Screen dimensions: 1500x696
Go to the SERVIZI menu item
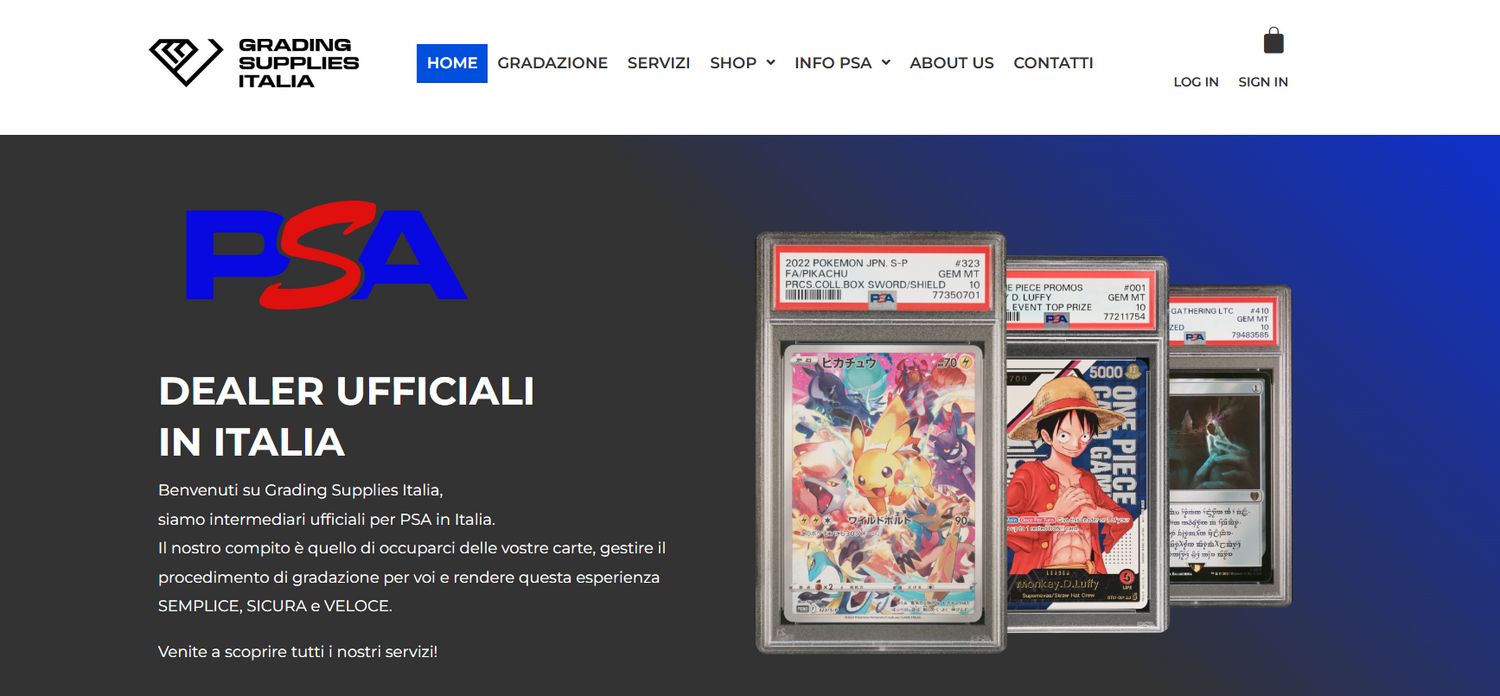click(658, 63)
